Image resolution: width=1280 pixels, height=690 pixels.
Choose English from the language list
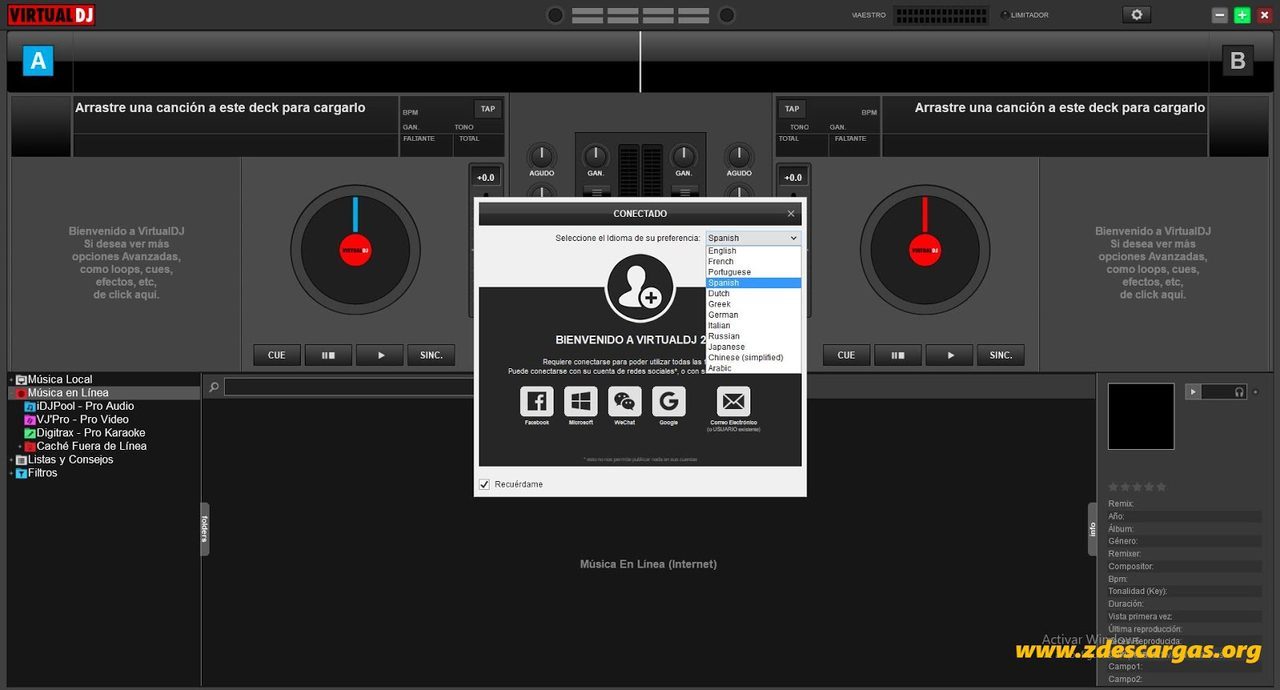coord(753,251)
